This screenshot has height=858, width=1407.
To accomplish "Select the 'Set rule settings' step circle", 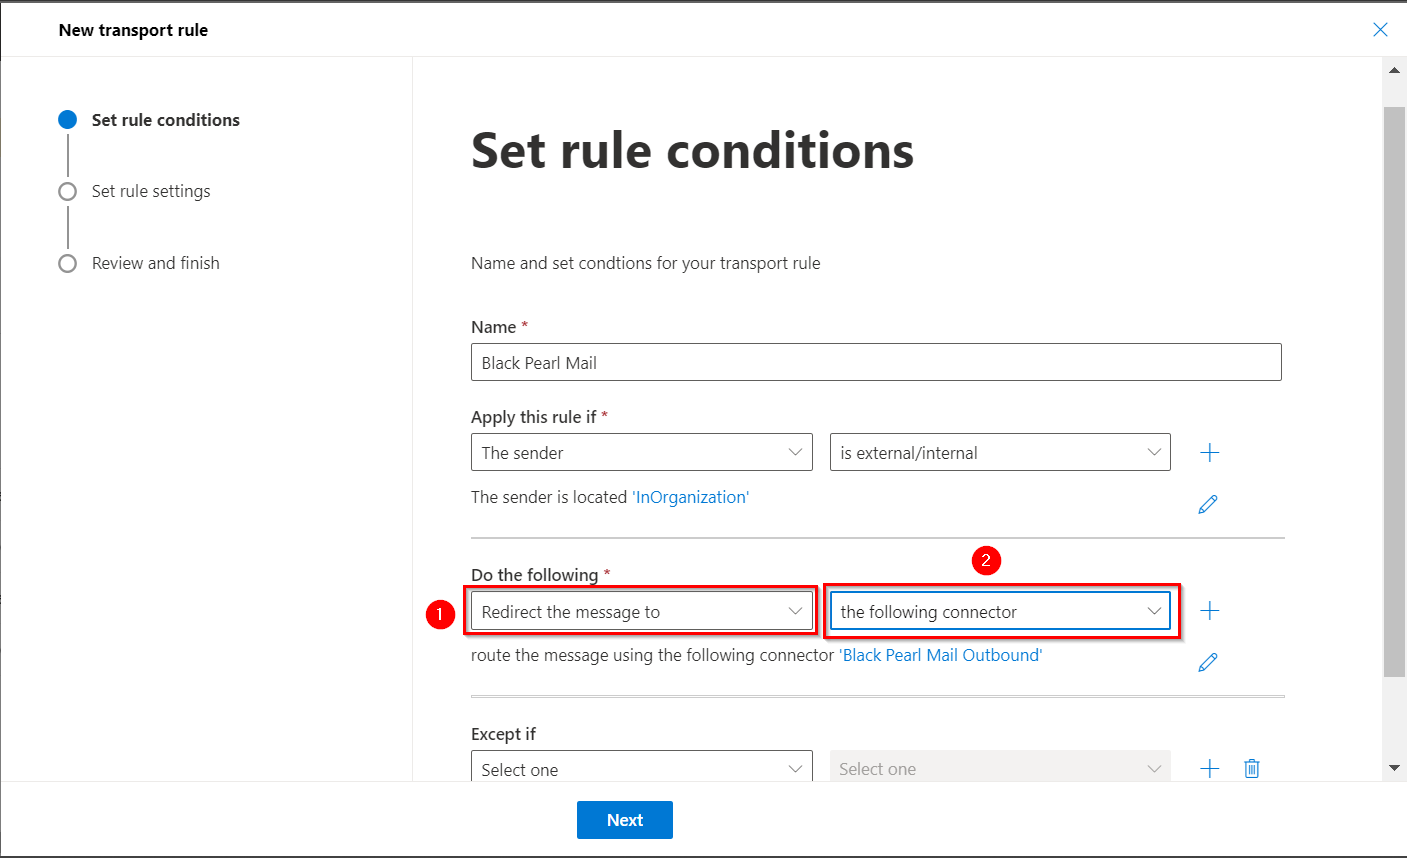I will 67,191.
